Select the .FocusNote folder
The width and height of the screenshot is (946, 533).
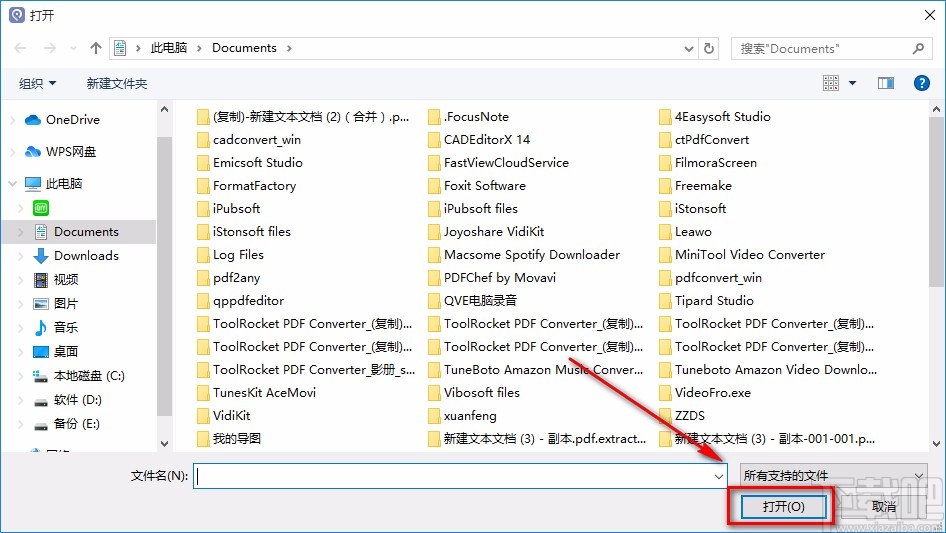(469, 117)
